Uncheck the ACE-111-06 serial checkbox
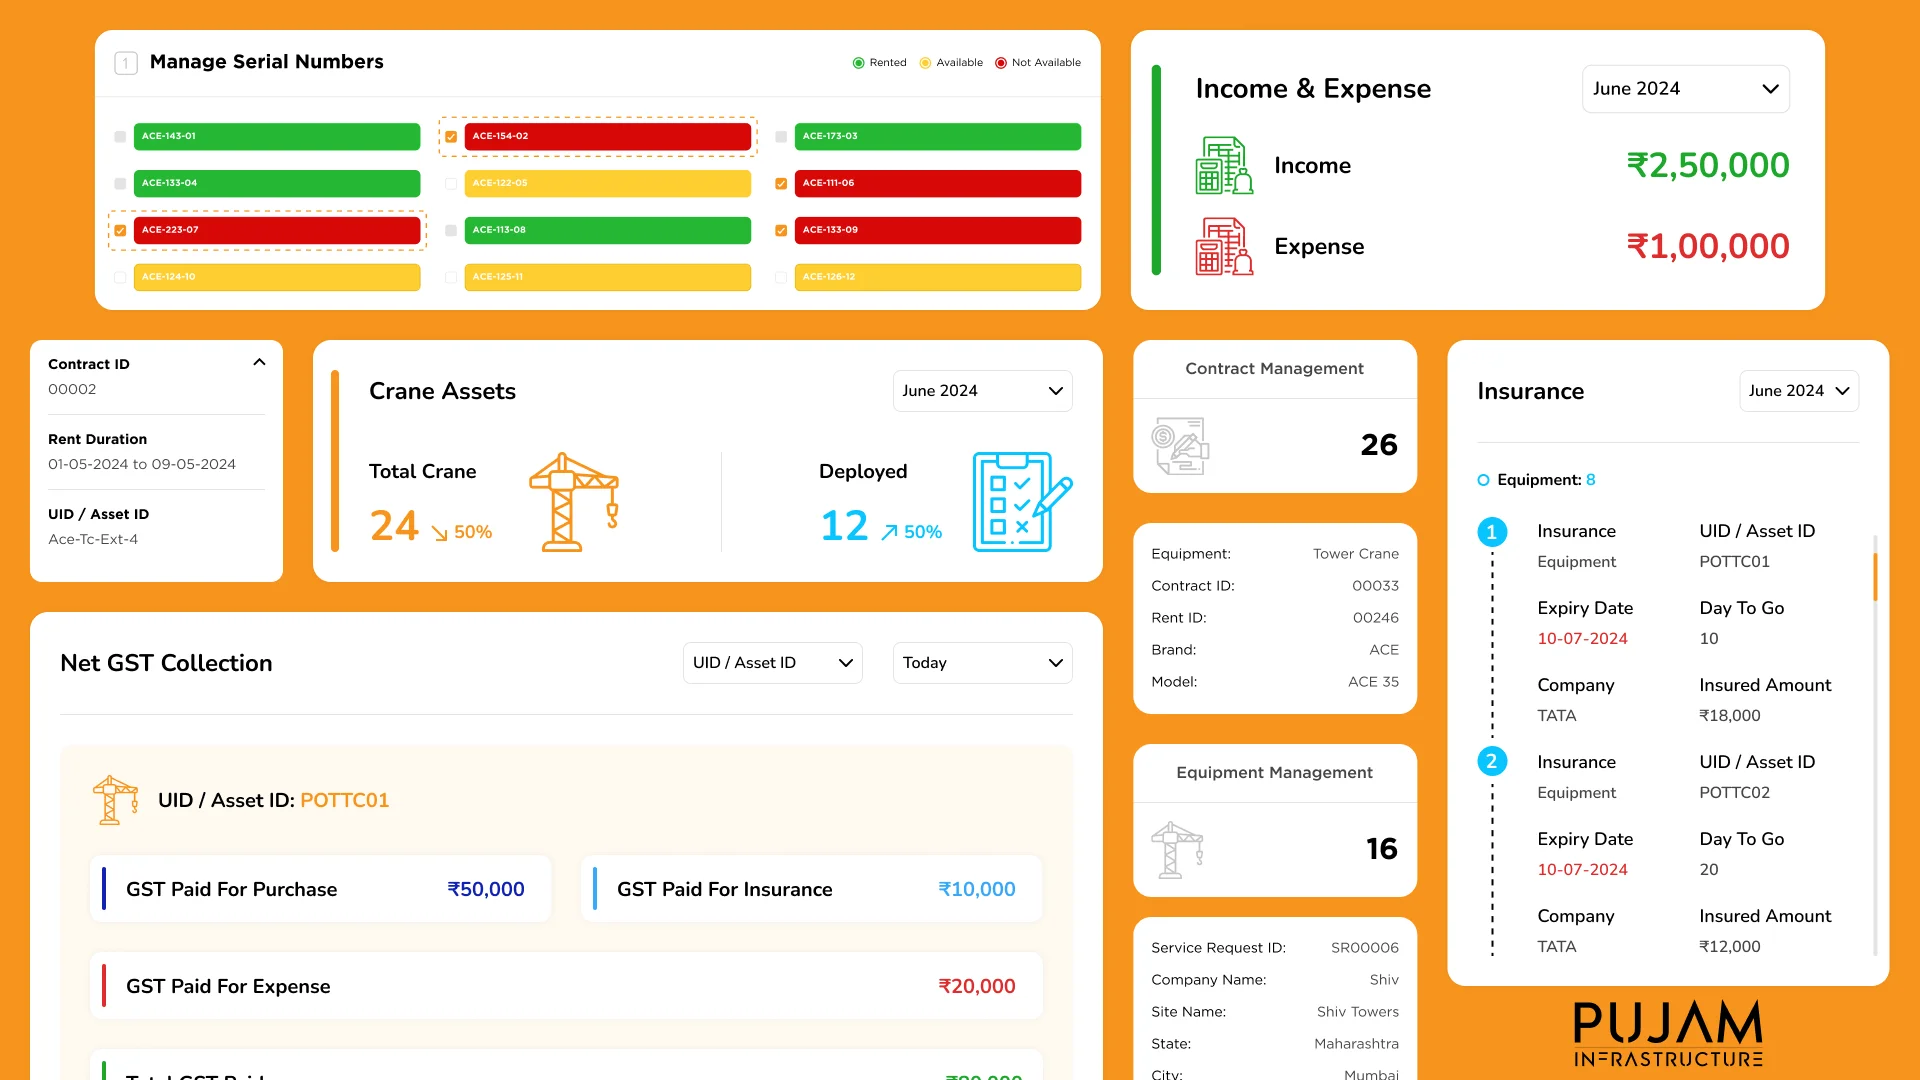 click(781, 184)
